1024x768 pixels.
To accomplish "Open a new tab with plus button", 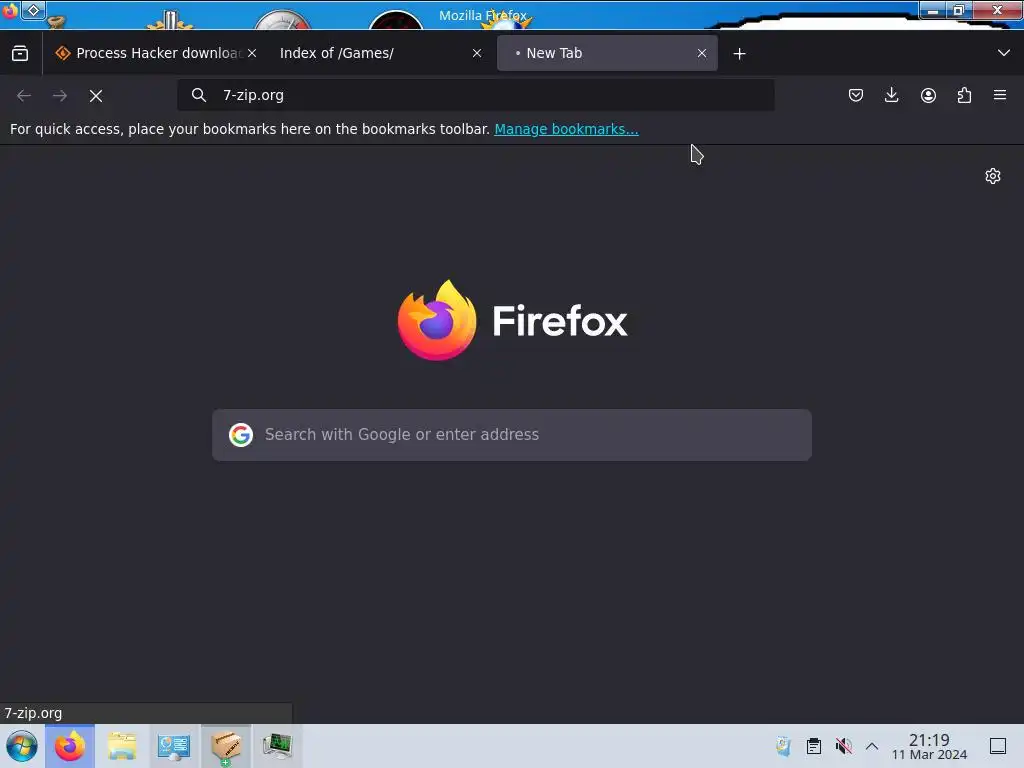I will pyautogui.click(x=739, y=54).
